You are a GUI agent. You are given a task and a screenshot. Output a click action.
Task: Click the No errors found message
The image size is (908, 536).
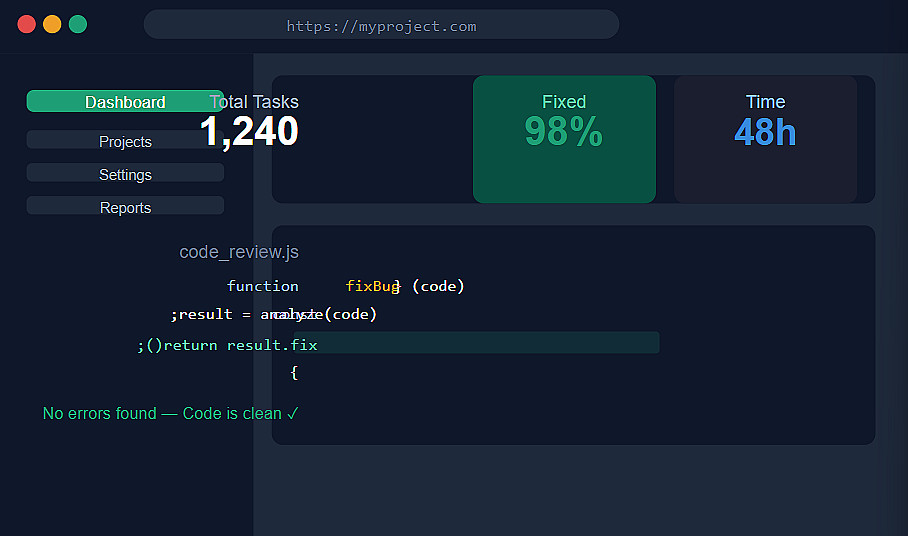pos(171,413)
